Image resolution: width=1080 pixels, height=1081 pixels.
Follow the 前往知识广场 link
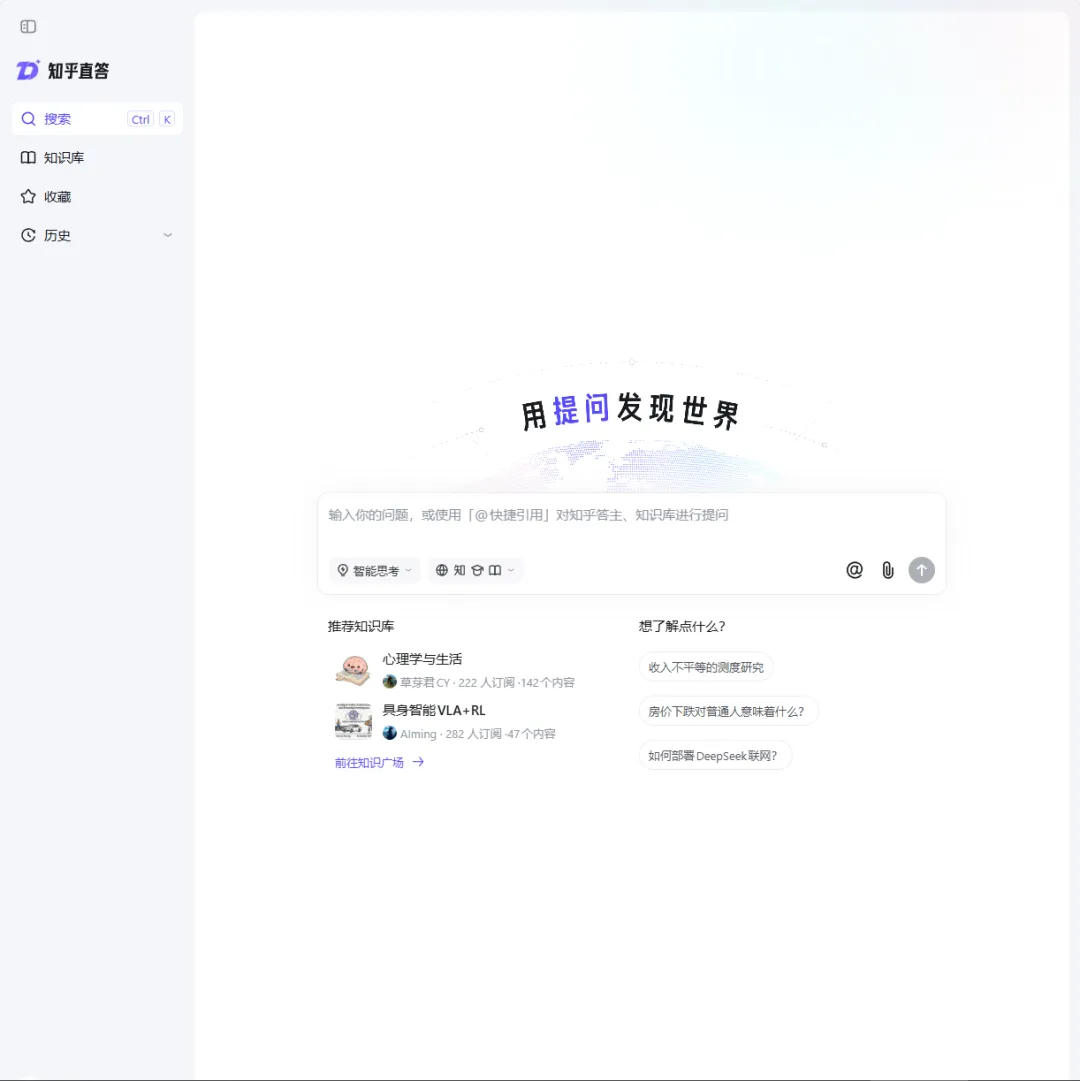pyautogui.click(x=379, y=762)
